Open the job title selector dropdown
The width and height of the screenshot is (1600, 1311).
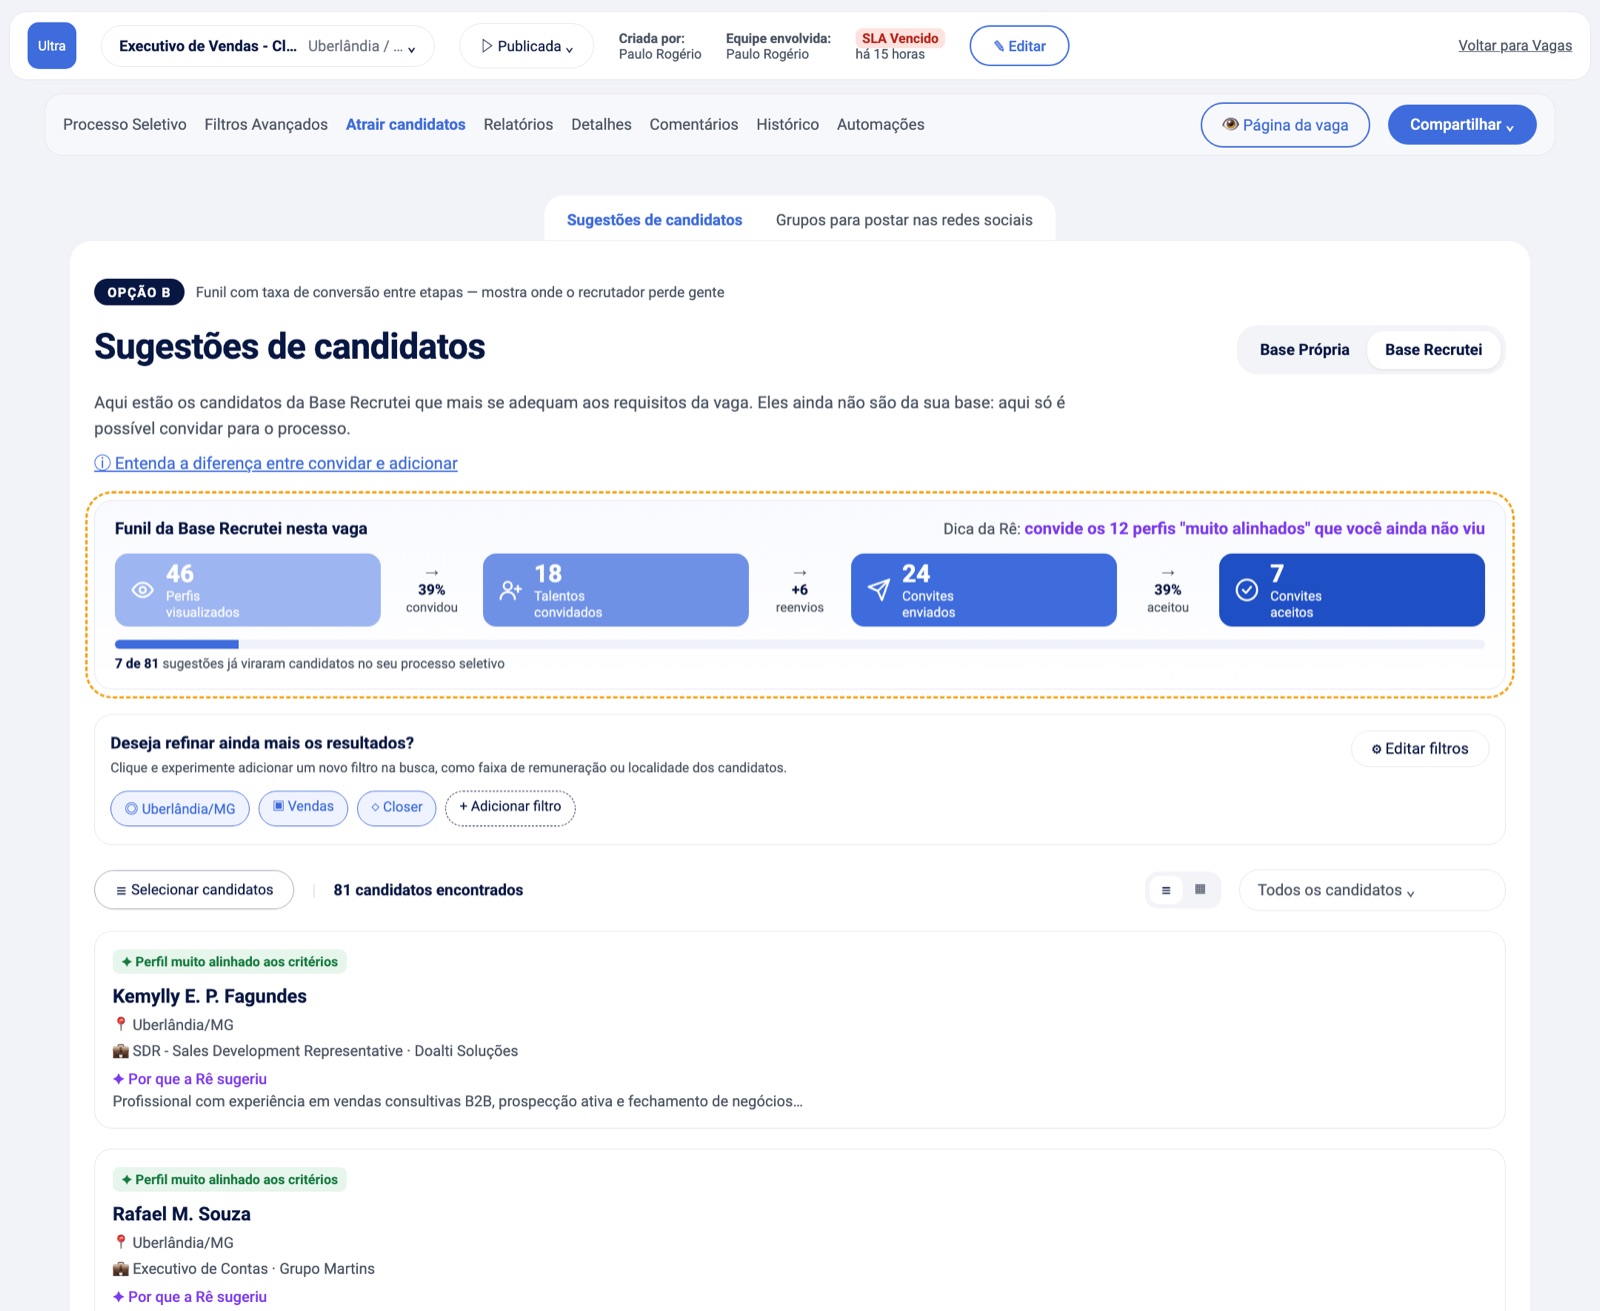click(x=267, y=46)
